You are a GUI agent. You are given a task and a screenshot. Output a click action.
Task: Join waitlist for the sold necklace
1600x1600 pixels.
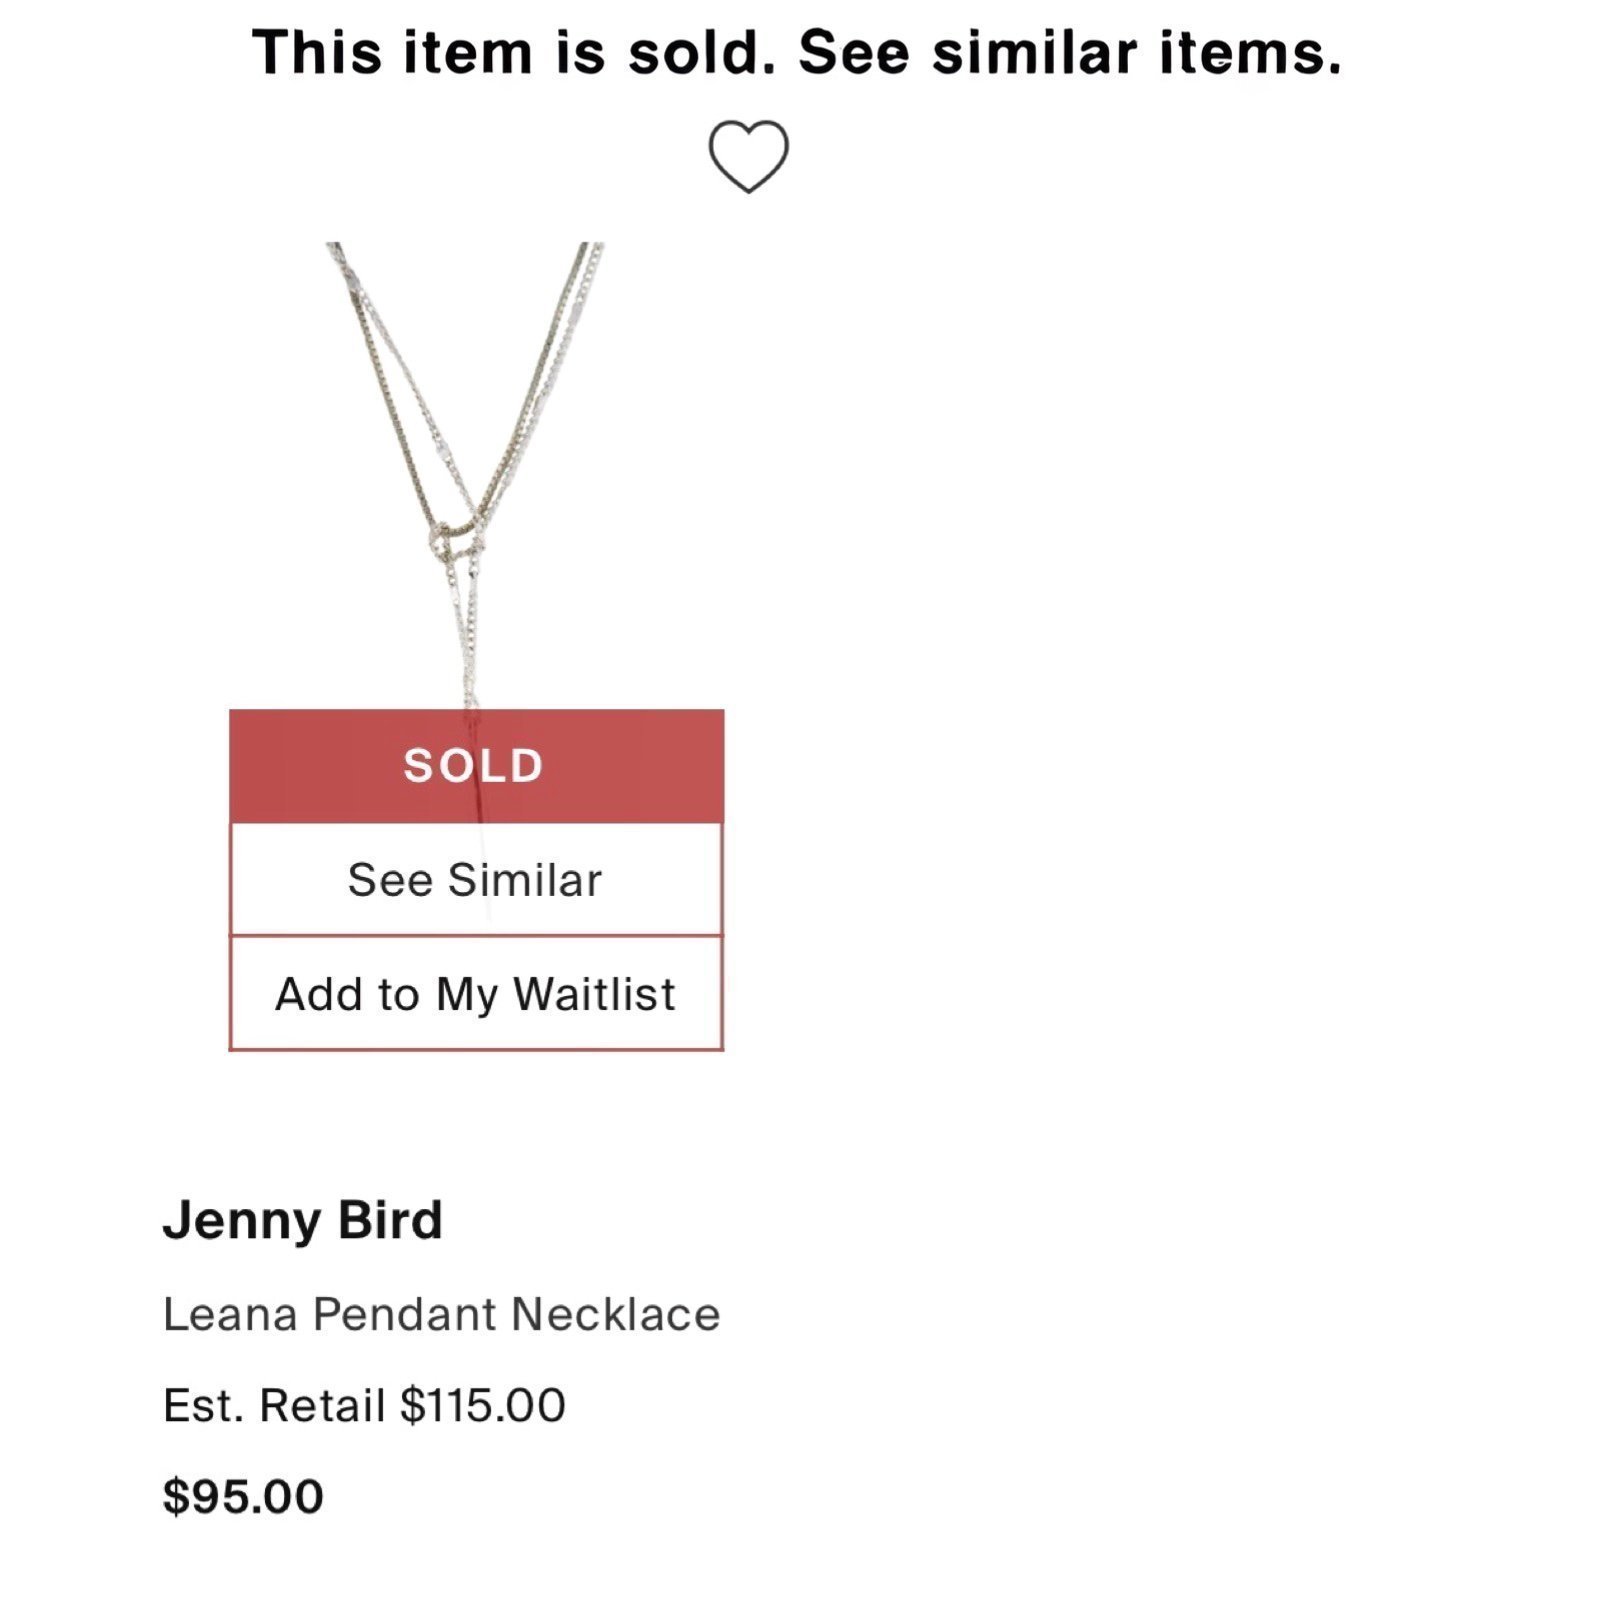(476, 994)
